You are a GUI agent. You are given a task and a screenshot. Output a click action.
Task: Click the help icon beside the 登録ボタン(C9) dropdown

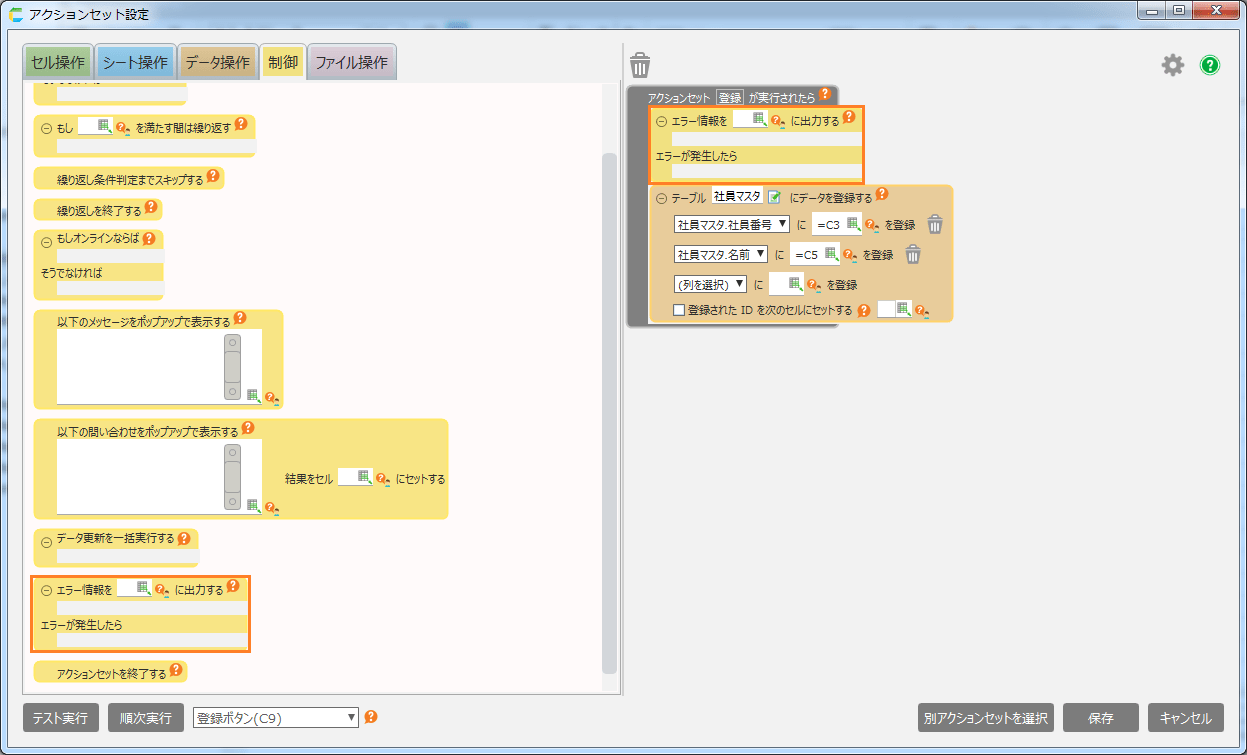(370, 717)
